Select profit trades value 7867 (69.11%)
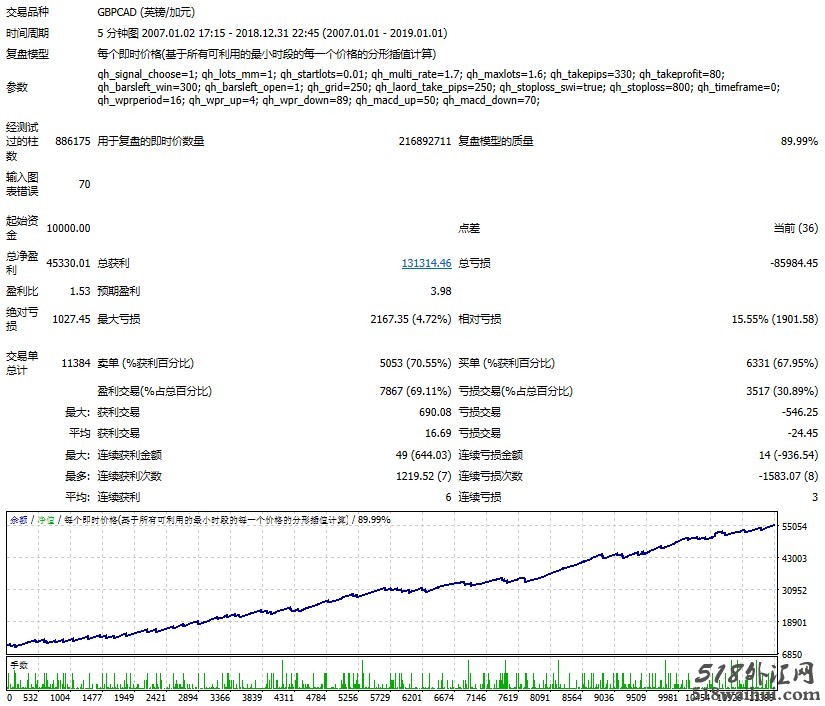The image size is (825, 706). click(415, 391)
